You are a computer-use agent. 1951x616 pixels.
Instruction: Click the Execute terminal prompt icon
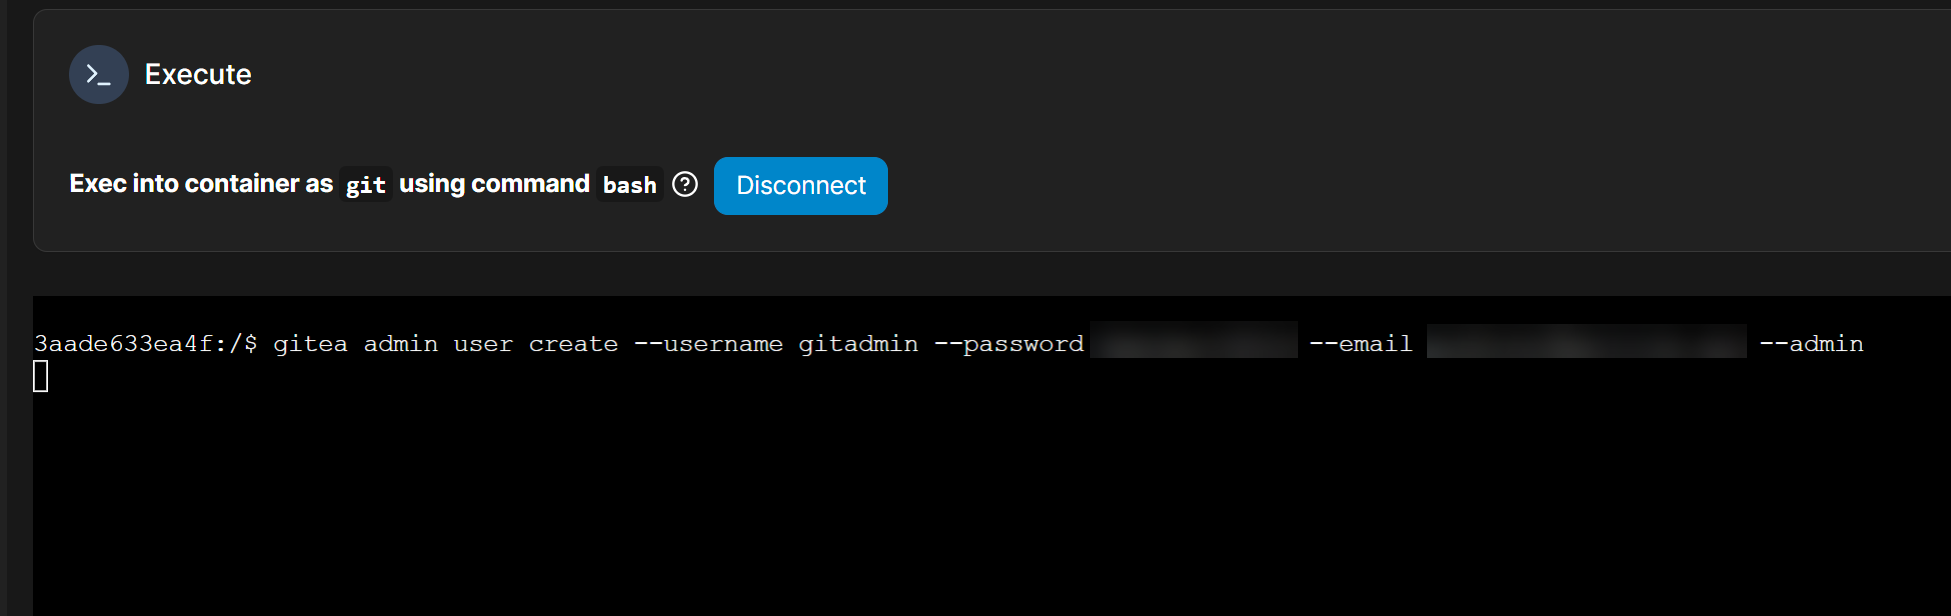coord(98,74)
